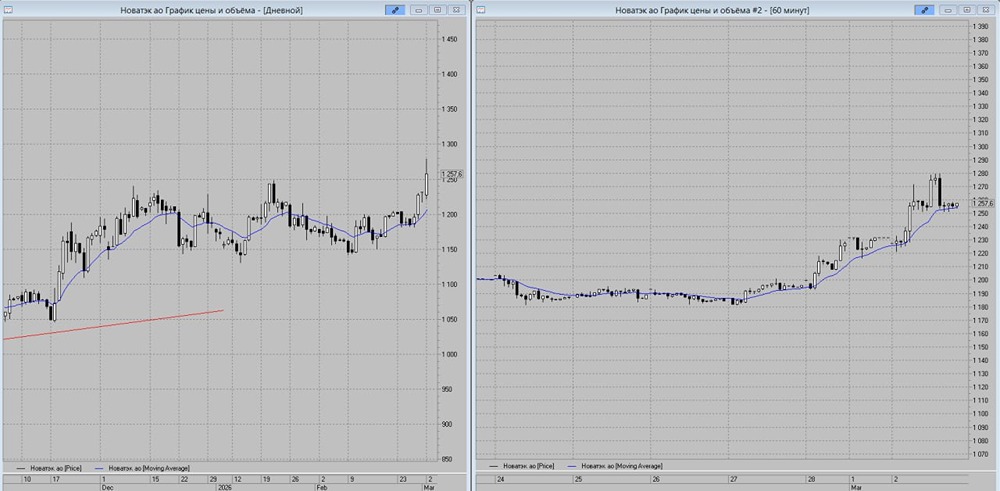Click the red trend line on the daily chart
This screenshot has width=1000, height=491.
pos(115,325)
